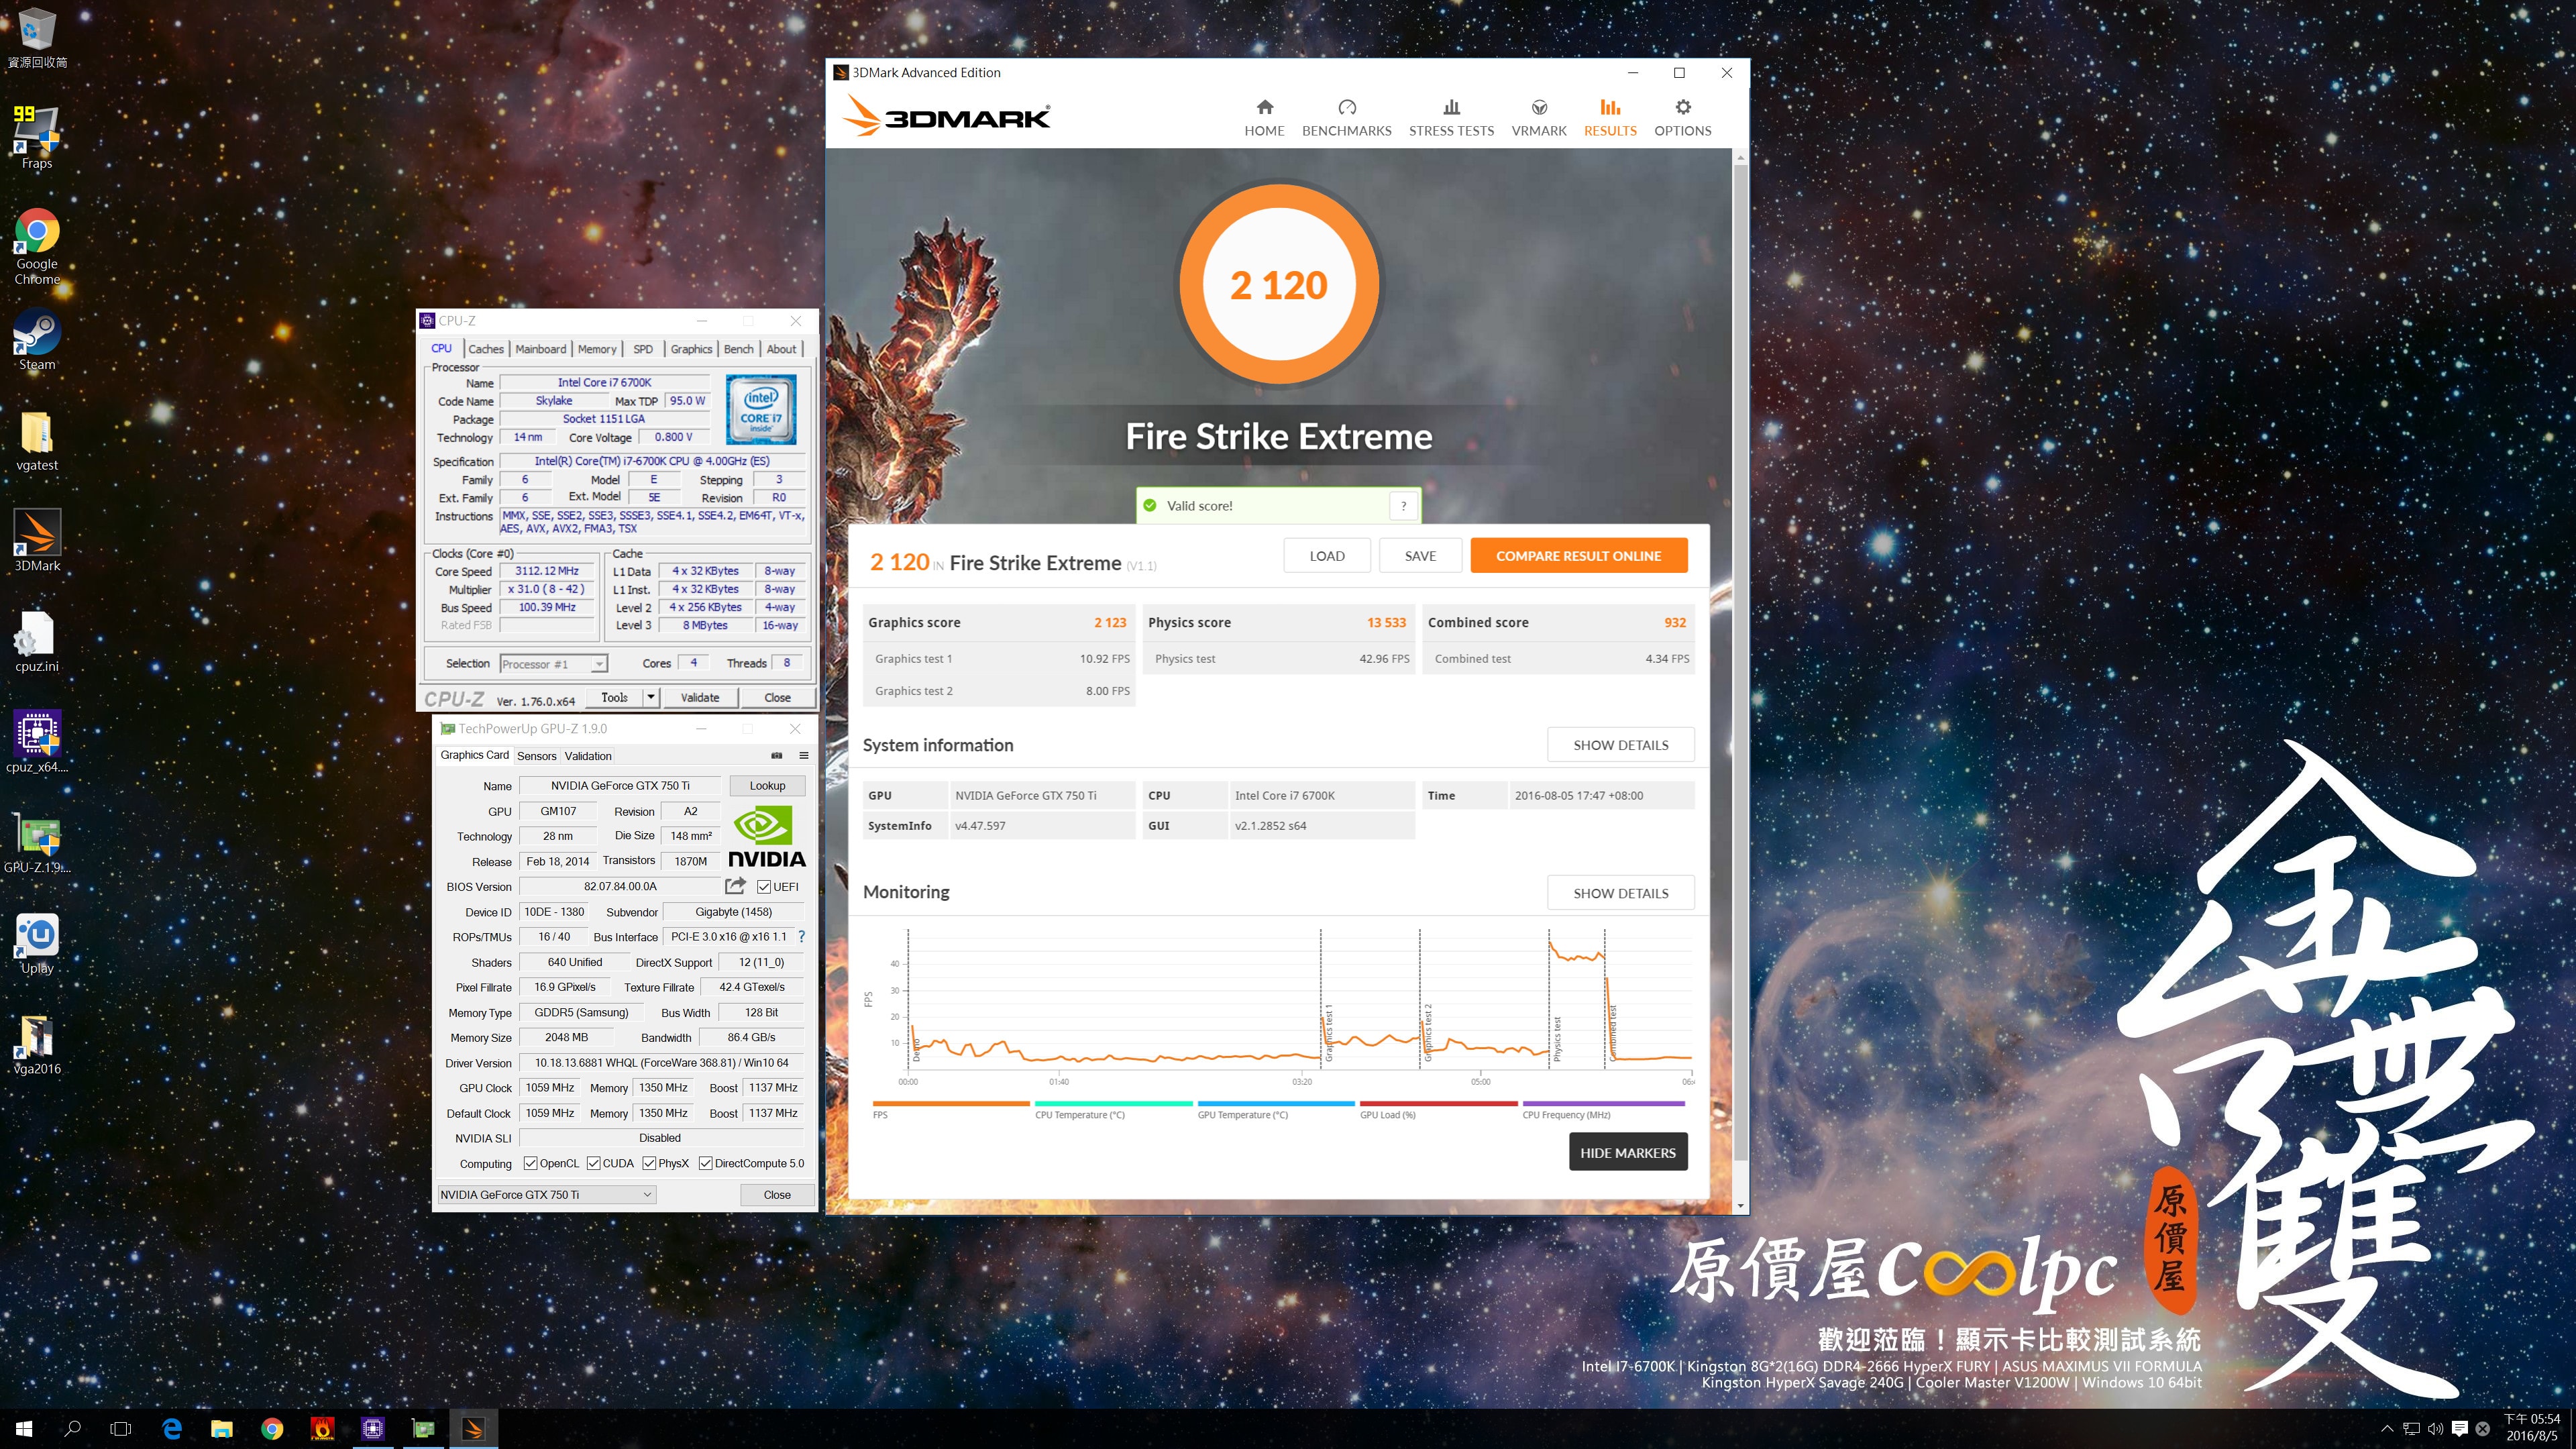Select the vgatest folder on desktop
This screenshot has width=2576, height=1449.
[x=37, y=441]
